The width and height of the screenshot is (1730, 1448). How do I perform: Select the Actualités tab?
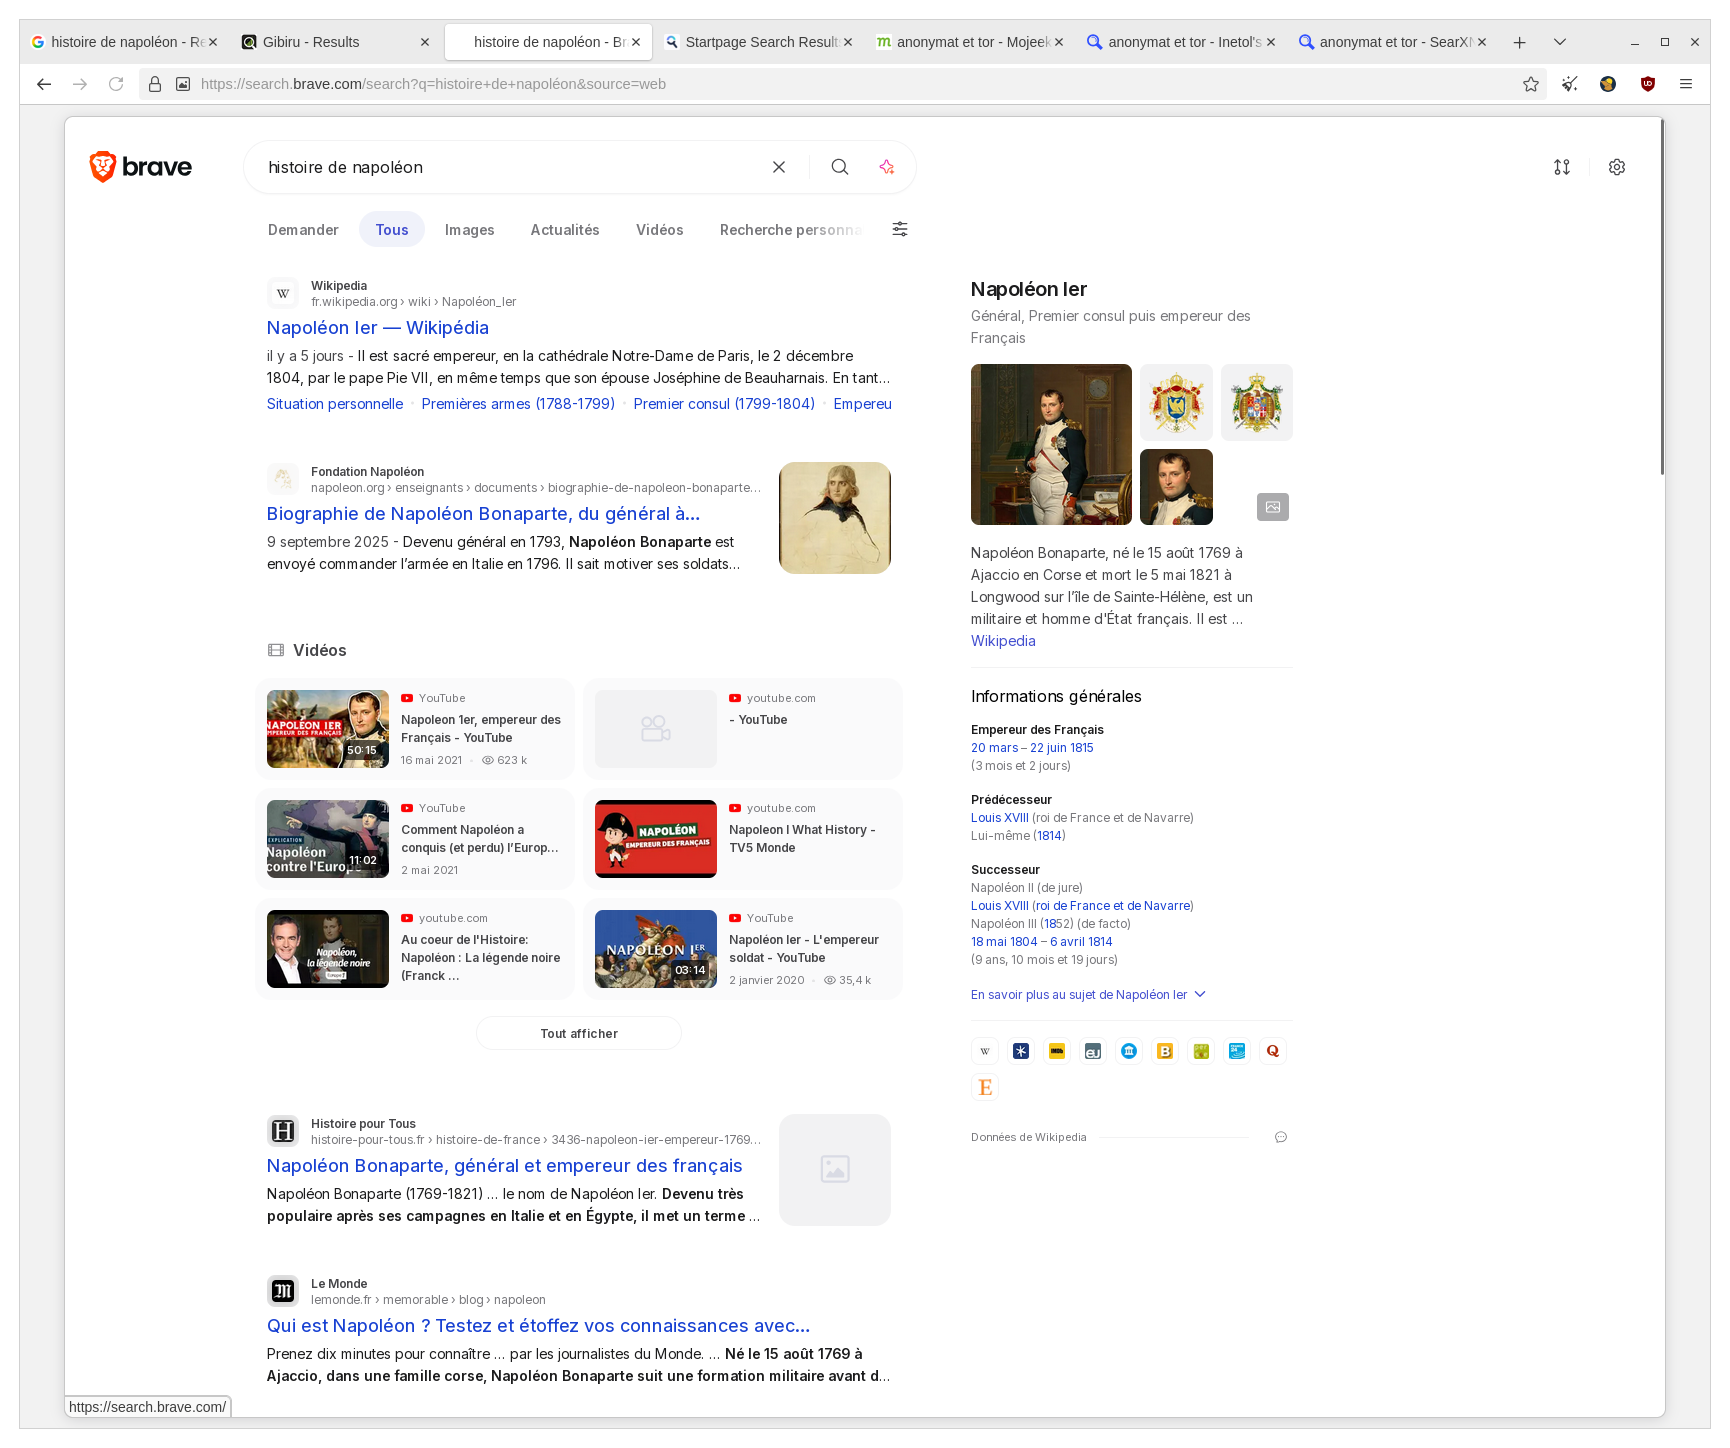click(565, 229)
